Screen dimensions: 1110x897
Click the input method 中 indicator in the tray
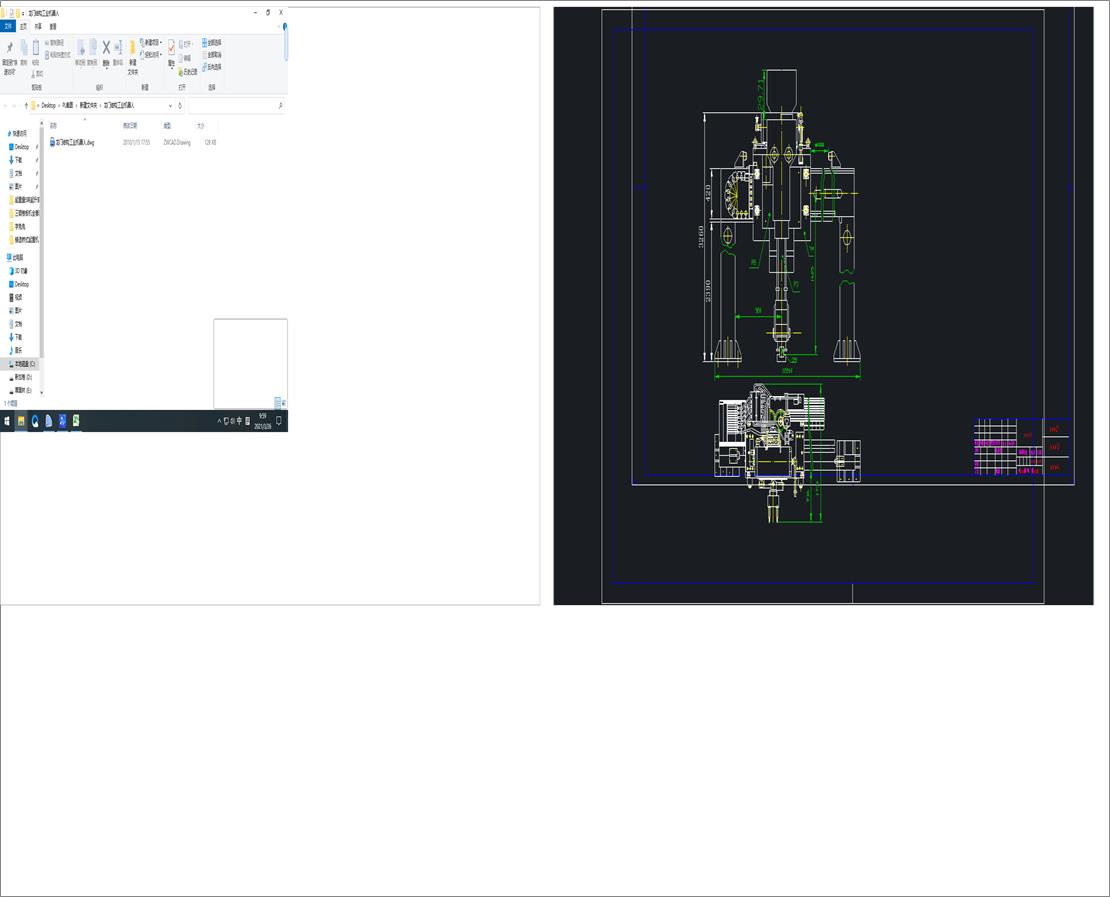click(x=239, y=421)
